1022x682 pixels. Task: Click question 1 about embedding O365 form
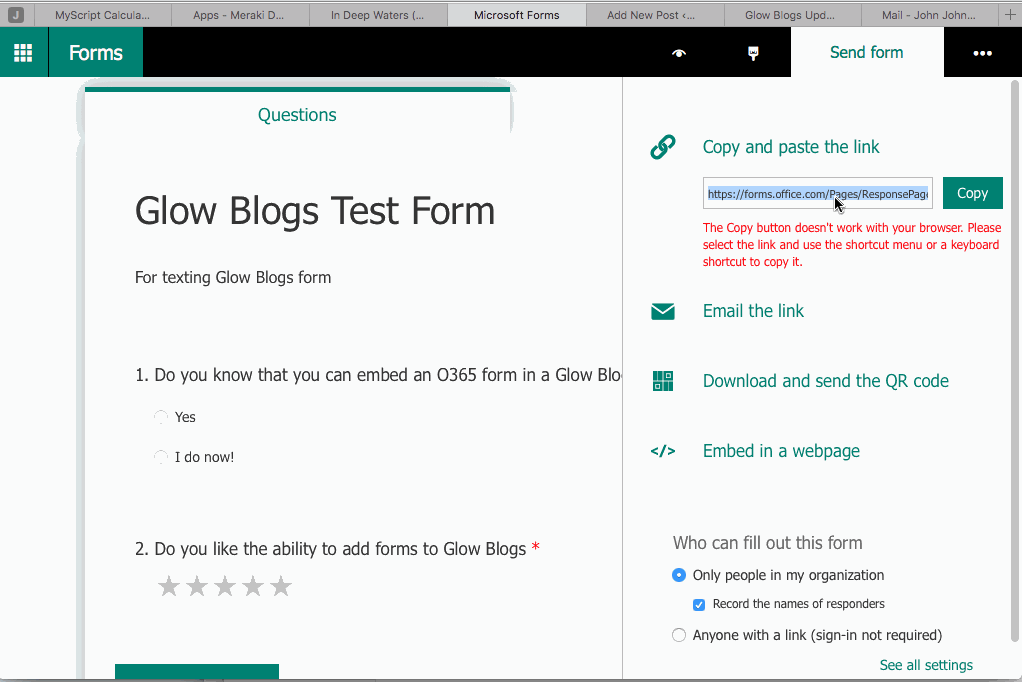[378, 375]
